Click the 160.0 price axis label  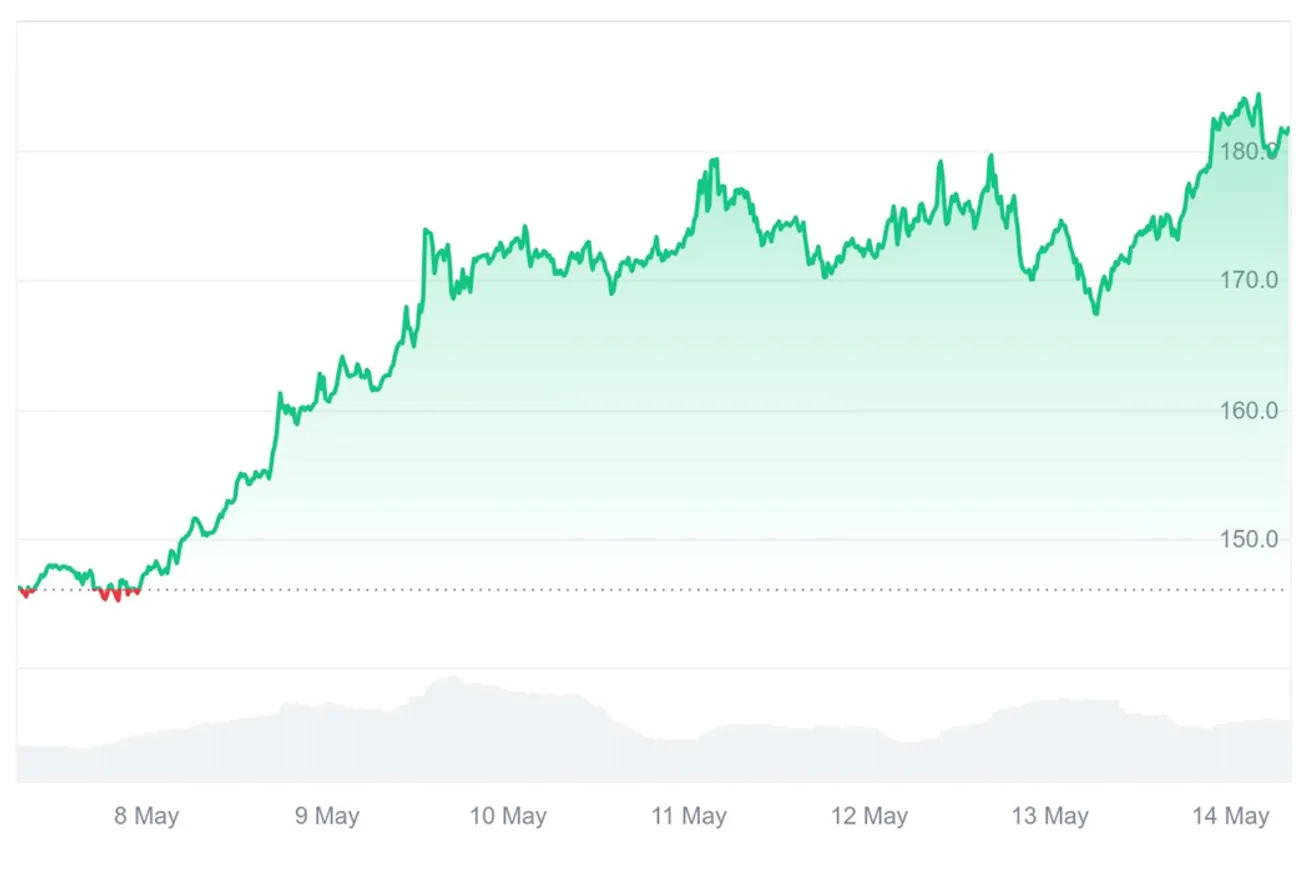1249,410
